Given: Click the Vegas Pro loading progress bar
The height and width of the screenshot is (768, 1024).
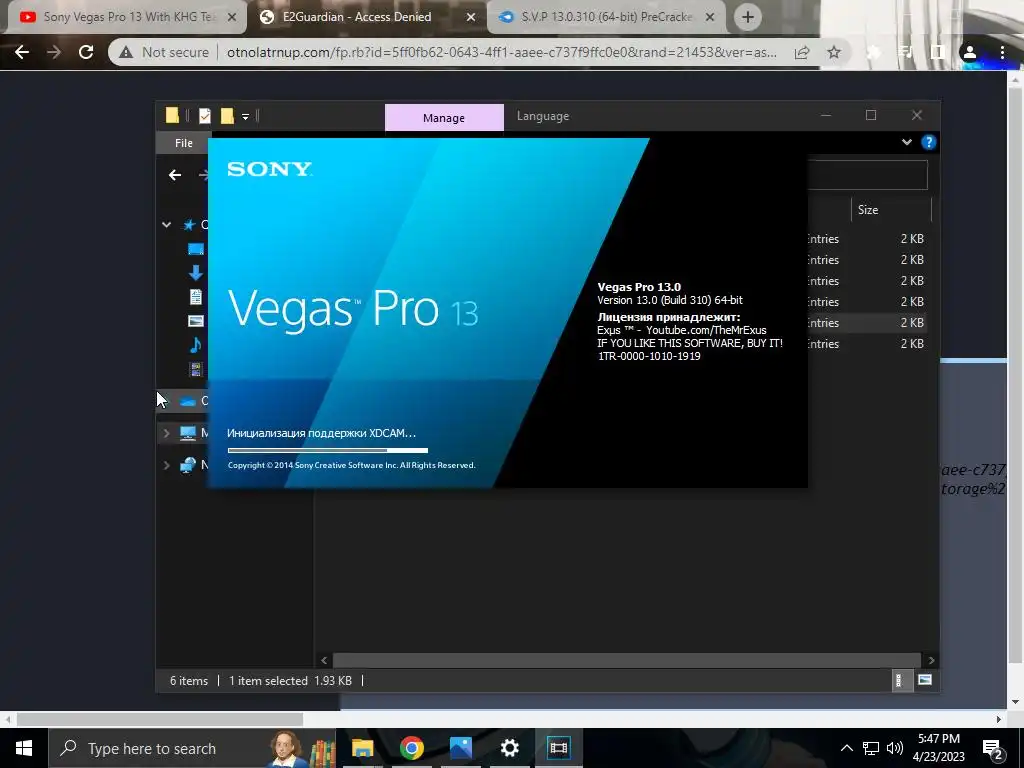Looking at the screenshot, I should coord(328,450).
